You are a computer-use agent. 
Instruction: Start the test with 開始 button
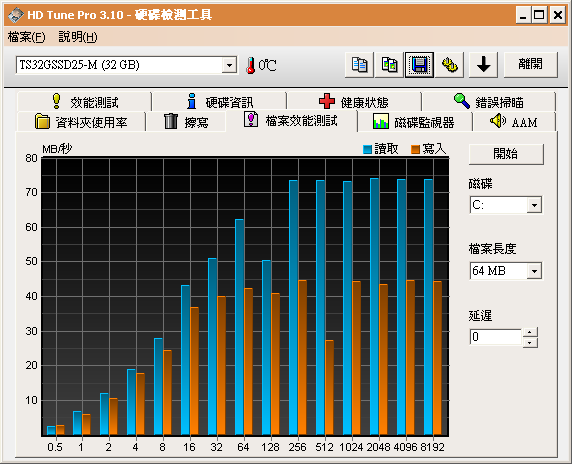click(506, 154)
